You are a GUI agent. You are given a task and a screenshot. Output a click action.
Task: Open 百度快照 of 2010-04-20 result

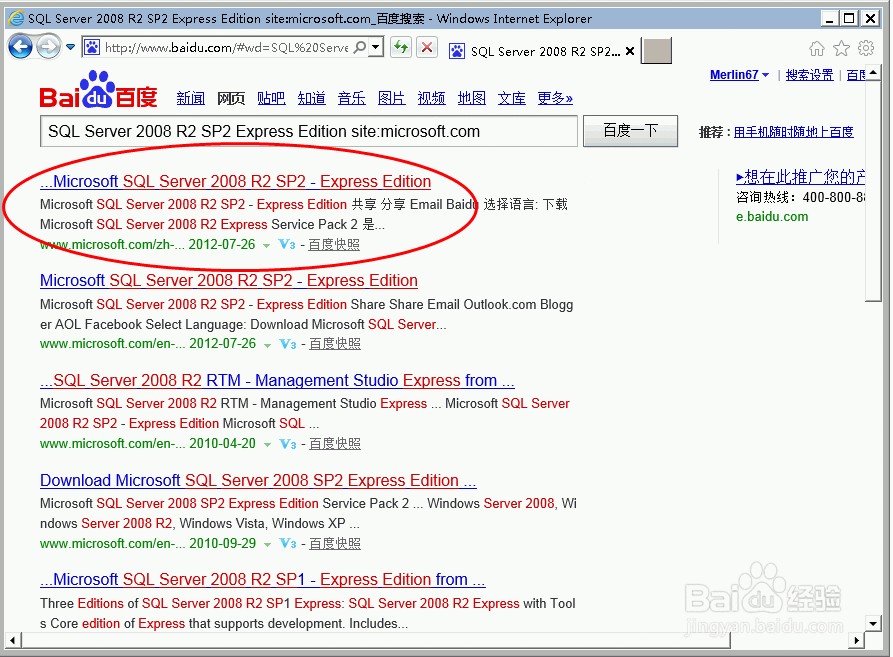pyautogui.click(x=335, y=444)
